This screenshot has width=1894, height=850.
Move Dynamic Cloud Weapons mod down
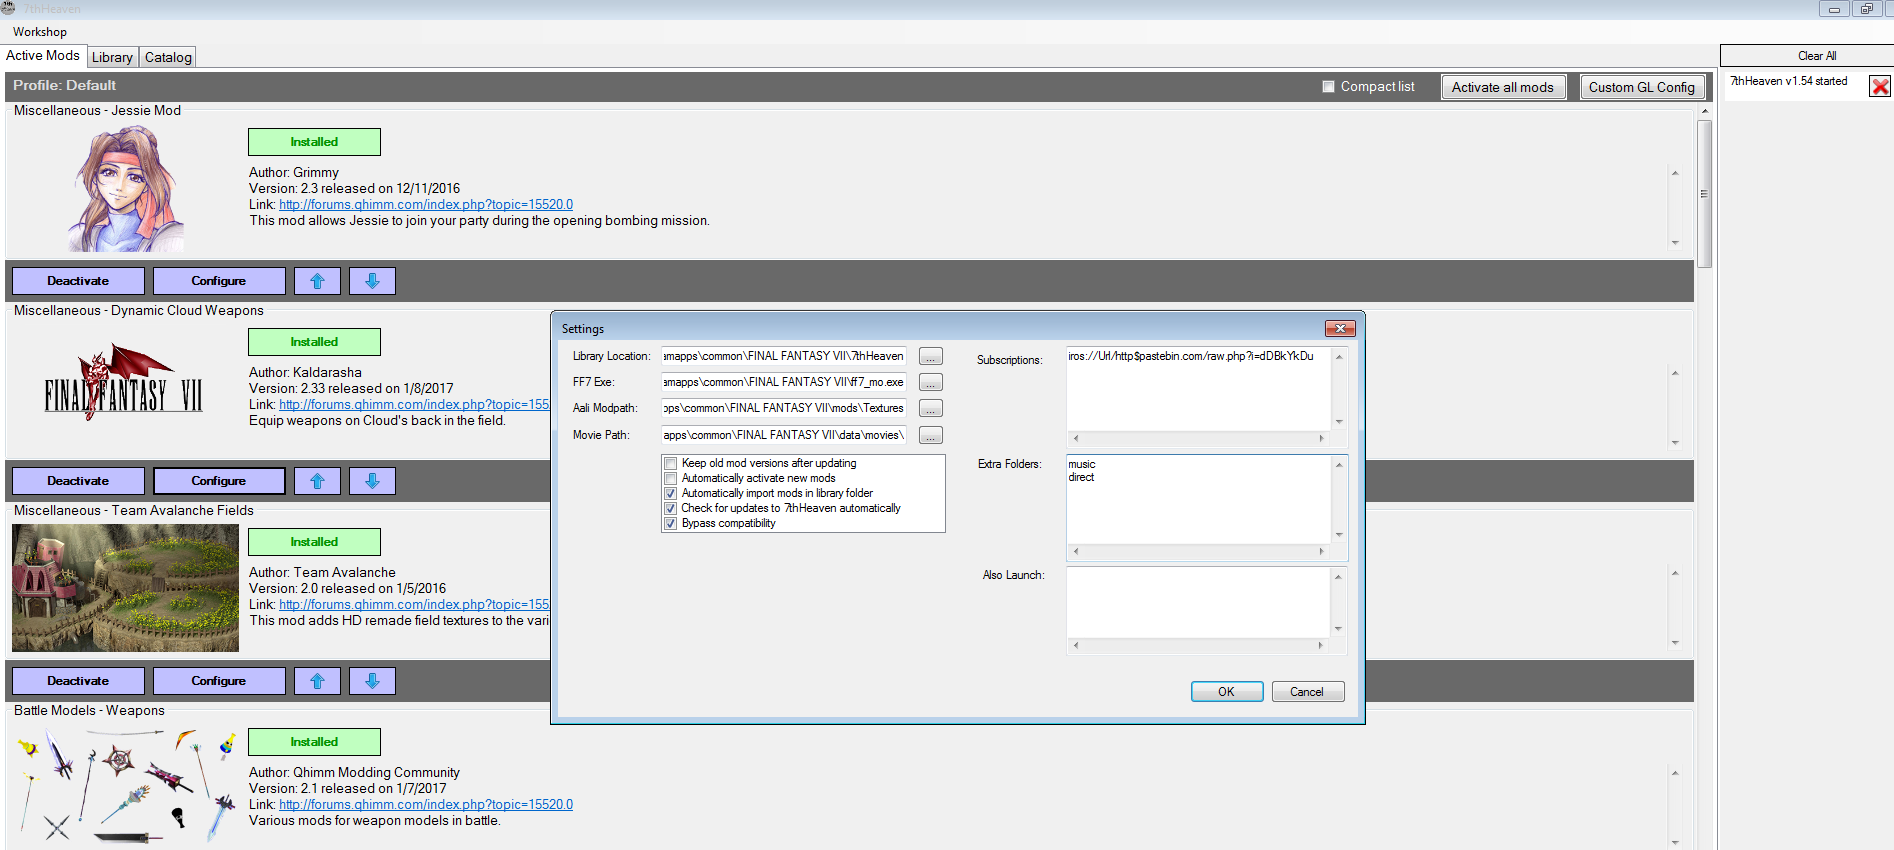tap(372, 481)
